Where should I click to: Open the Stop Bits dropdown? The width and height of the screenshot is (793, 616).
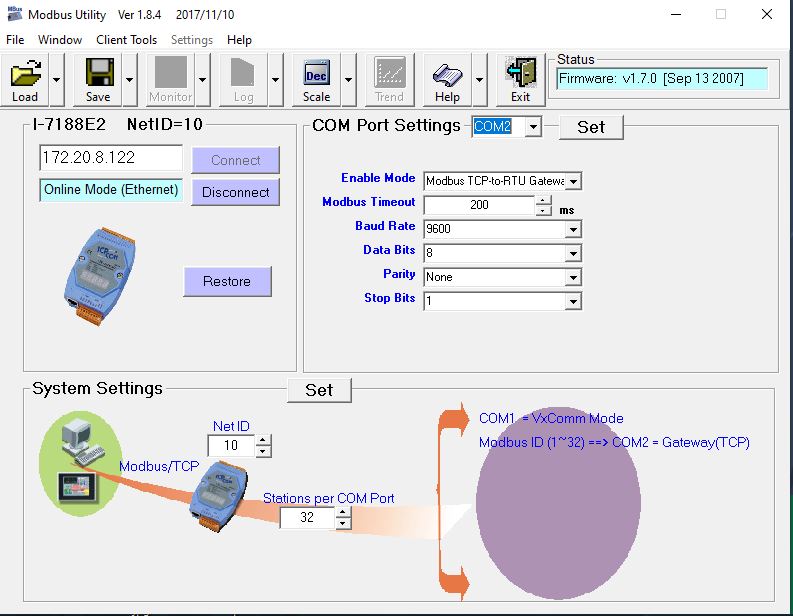click(x=573, y=301)
